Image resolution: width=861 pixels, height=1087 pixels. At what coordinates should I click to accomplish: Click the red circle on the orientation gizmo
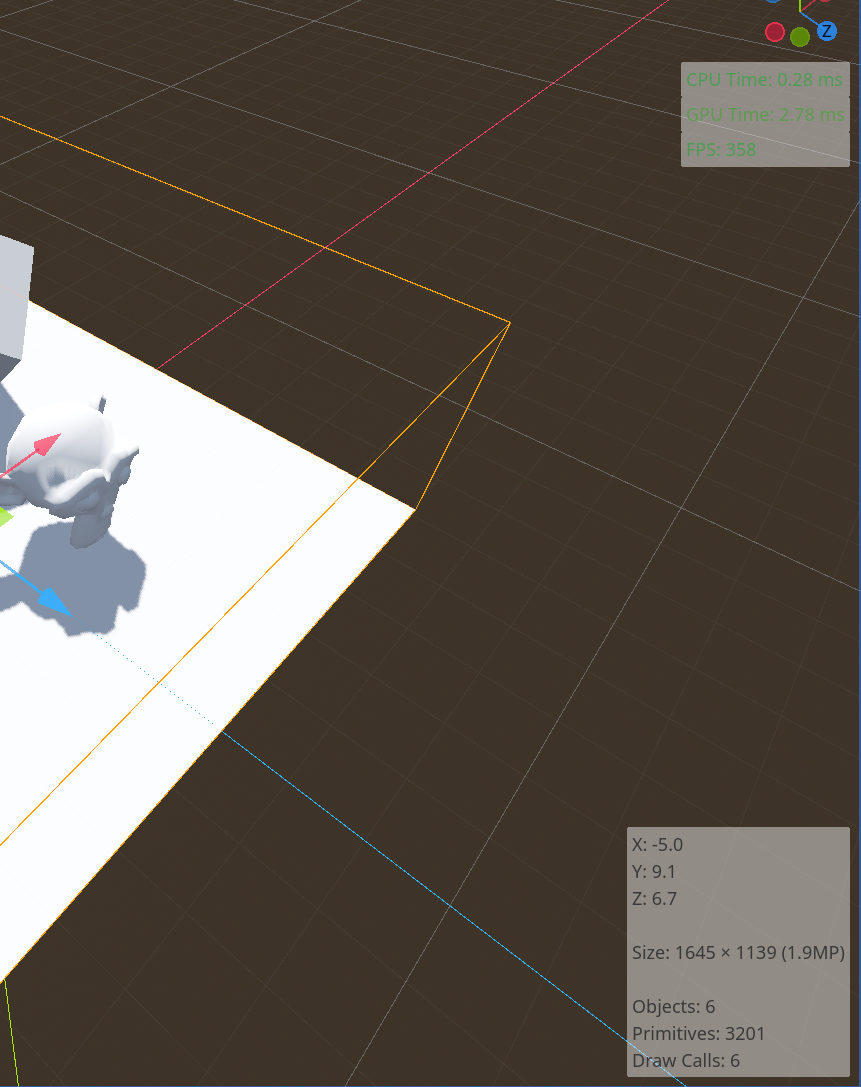pyautogui.click(x=774, y=32)
